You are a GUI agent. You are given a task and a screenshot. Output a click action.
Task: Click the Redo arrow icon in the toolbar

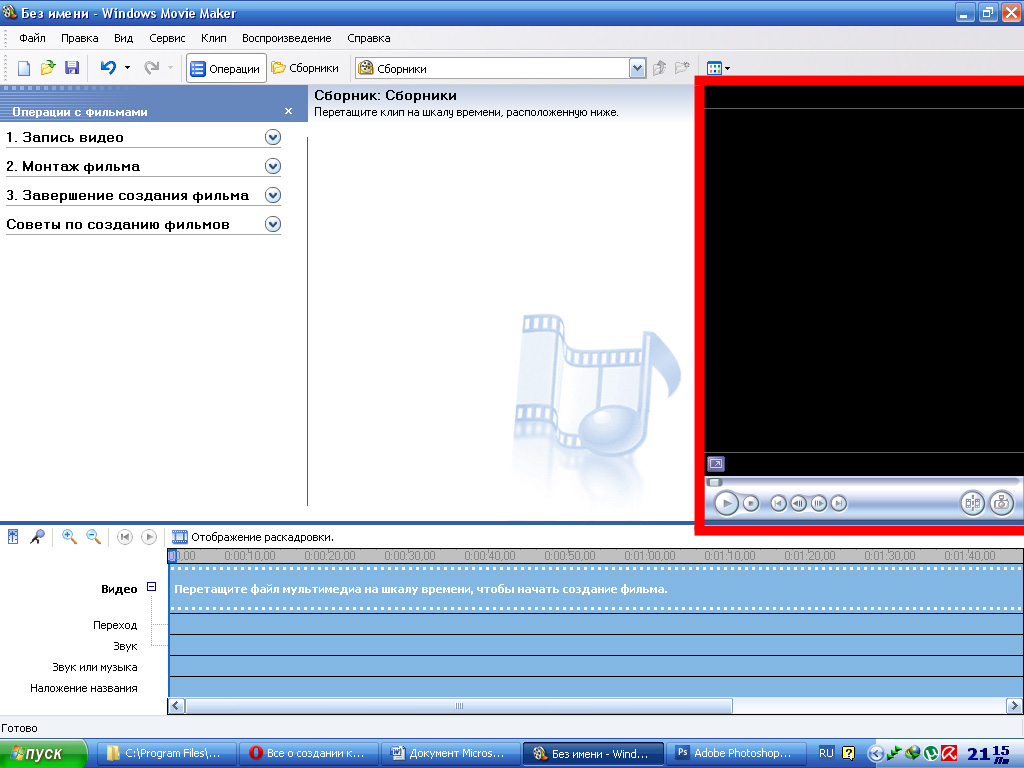click(x=152, y=67)
